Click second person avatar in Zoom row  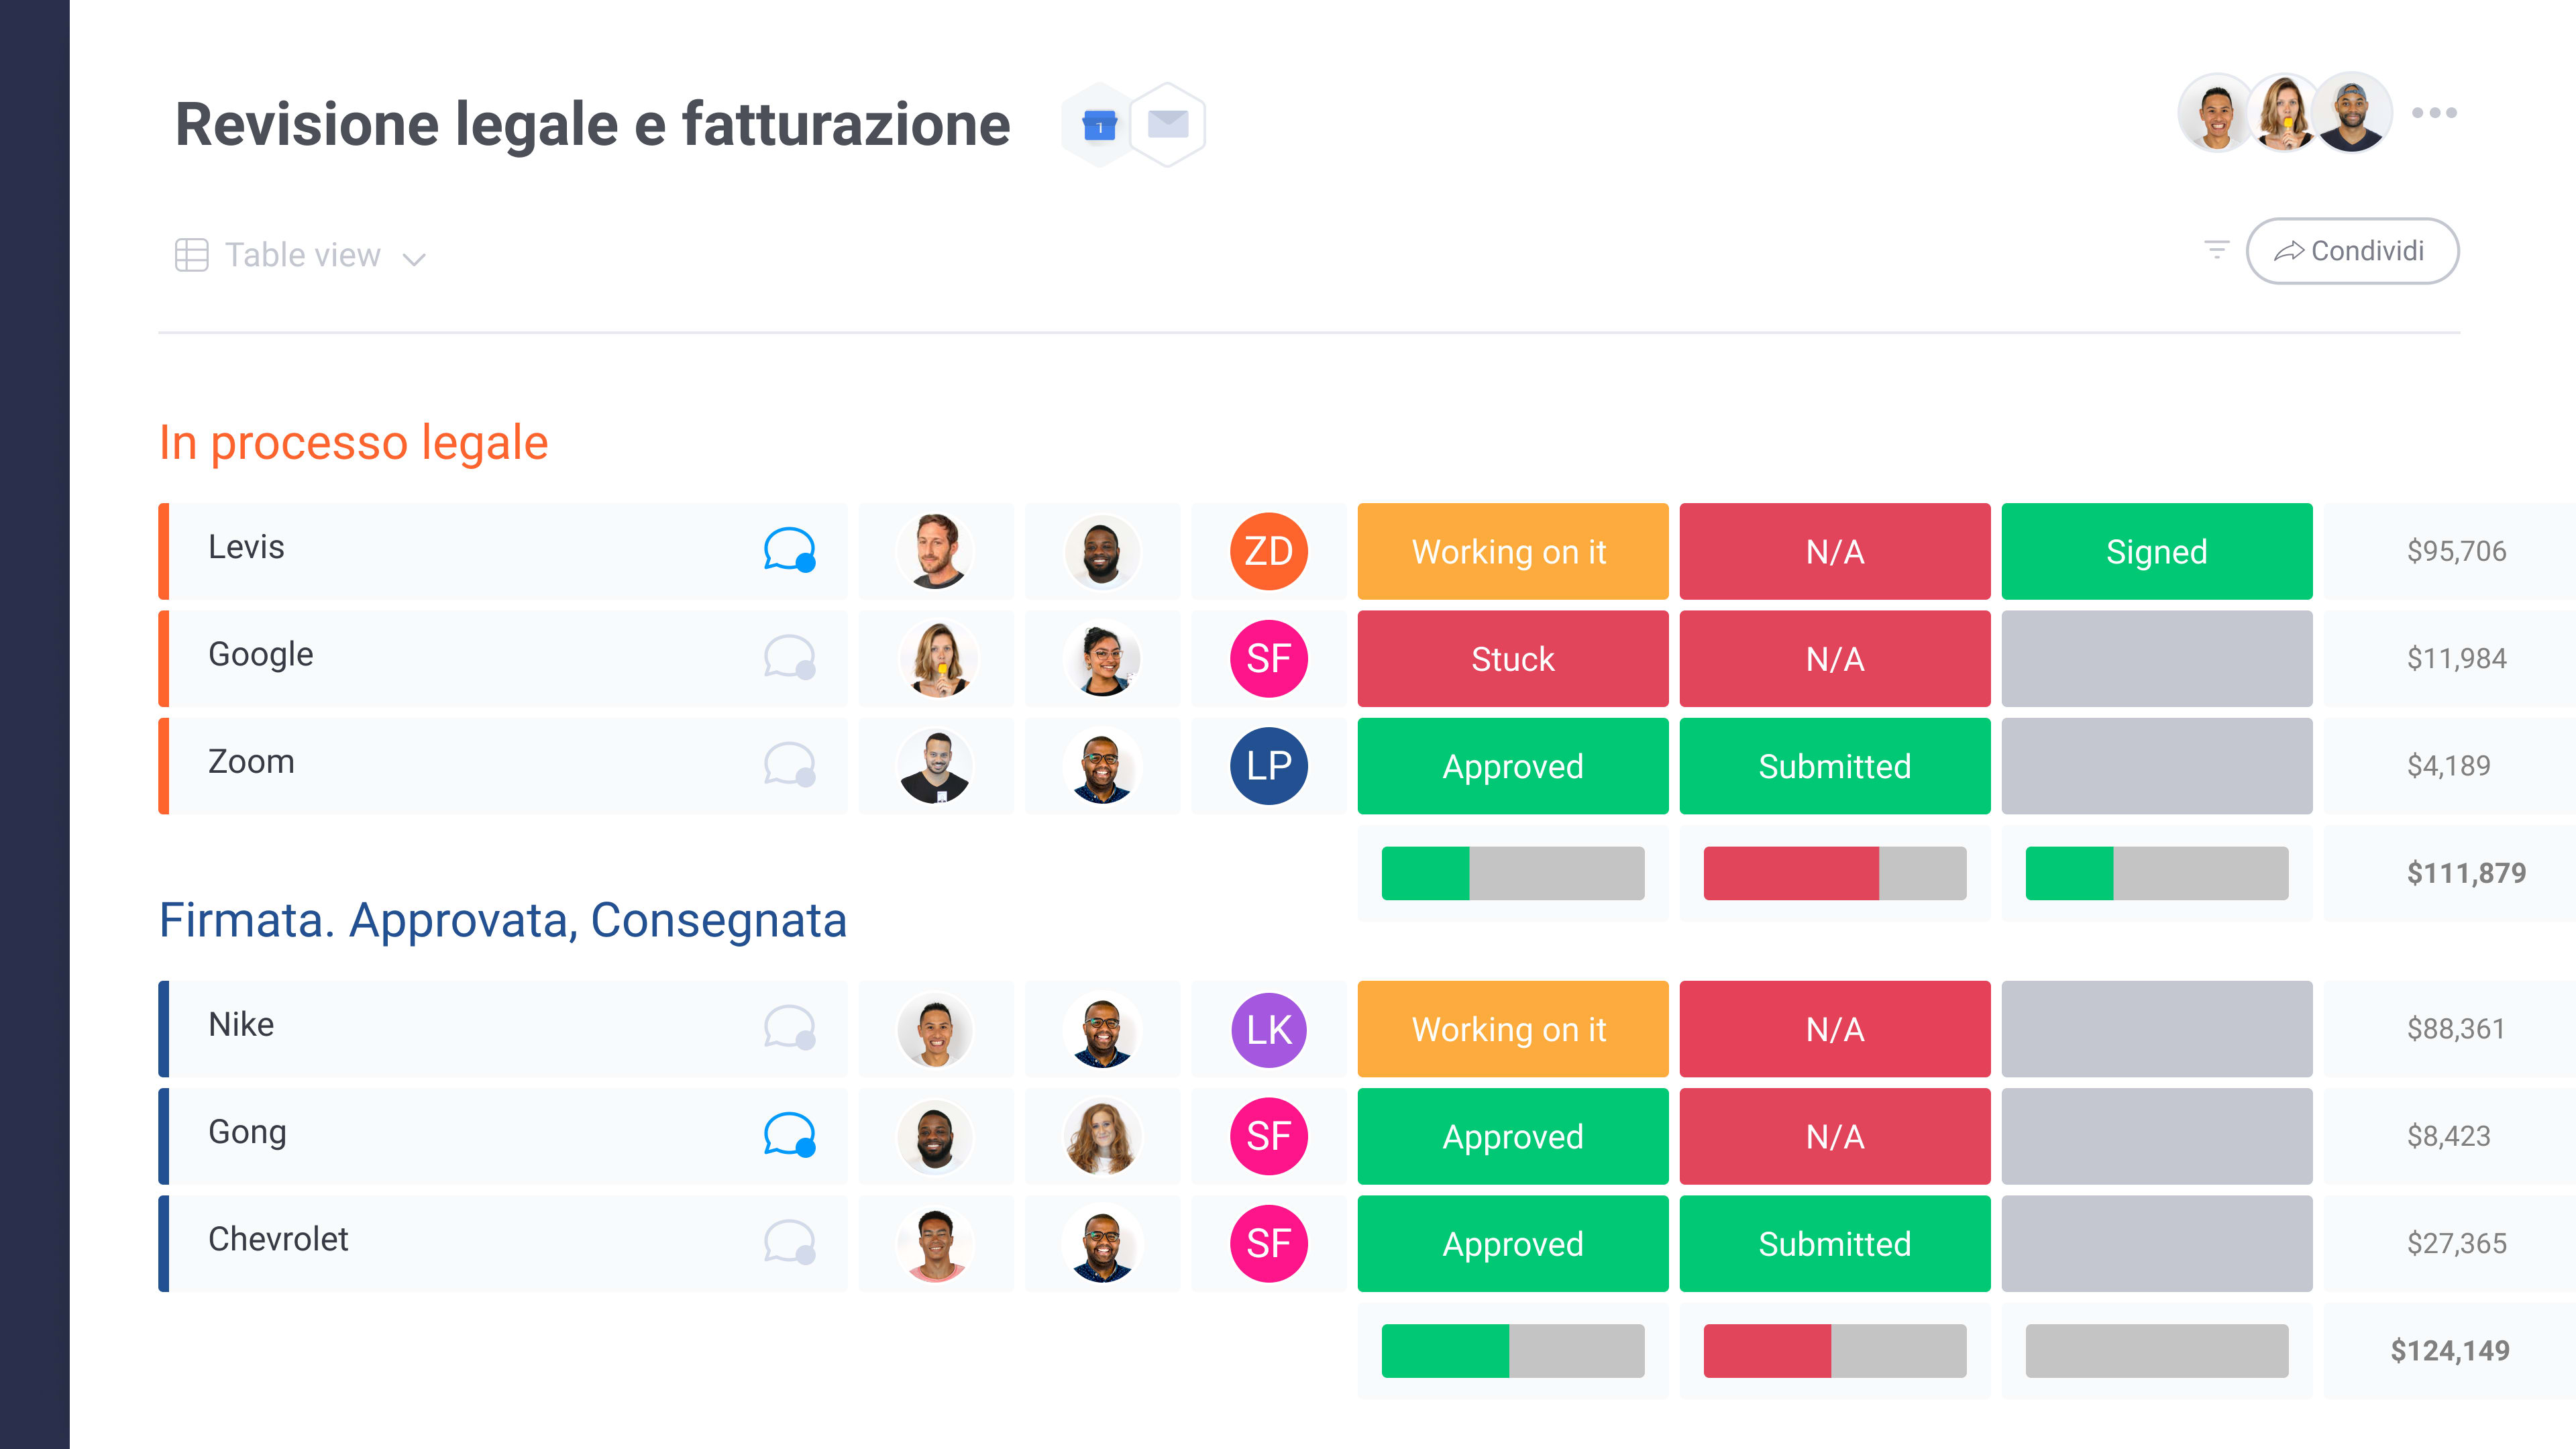(1102, 766)
